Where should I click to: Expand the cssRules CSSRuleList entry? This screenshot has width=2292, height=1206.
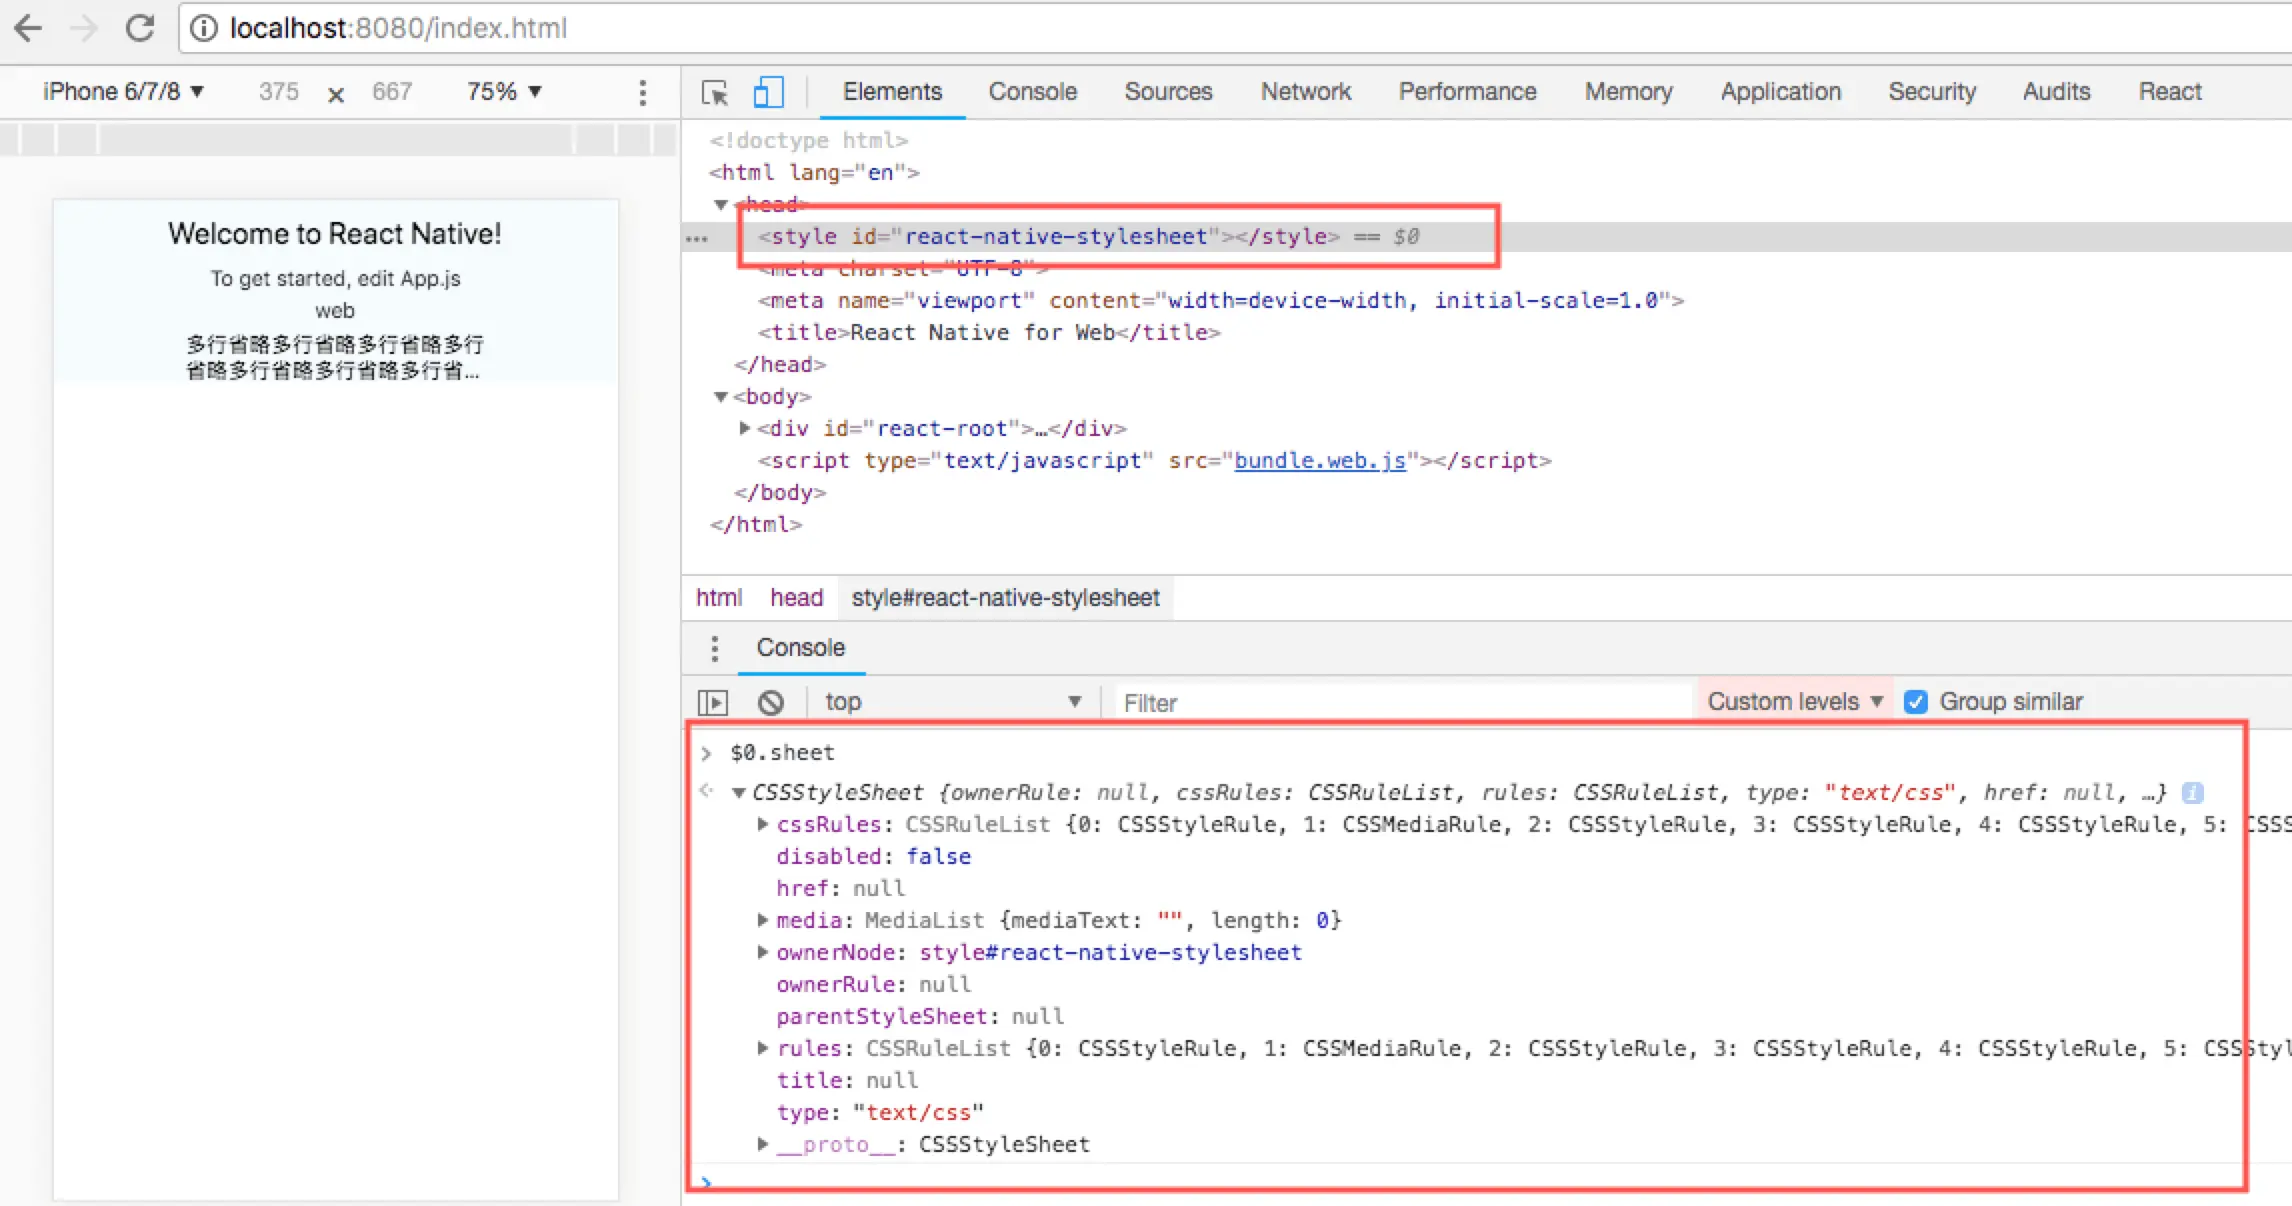coord(763,824)
